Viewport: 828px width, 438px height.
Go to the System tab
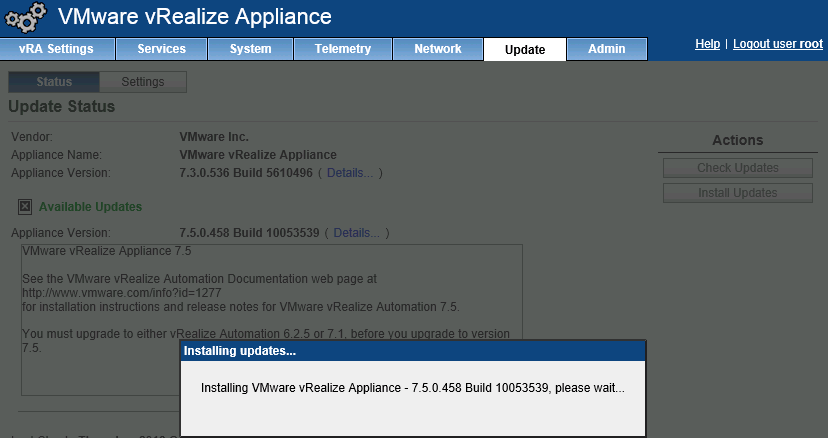click(x=250, y=49)
